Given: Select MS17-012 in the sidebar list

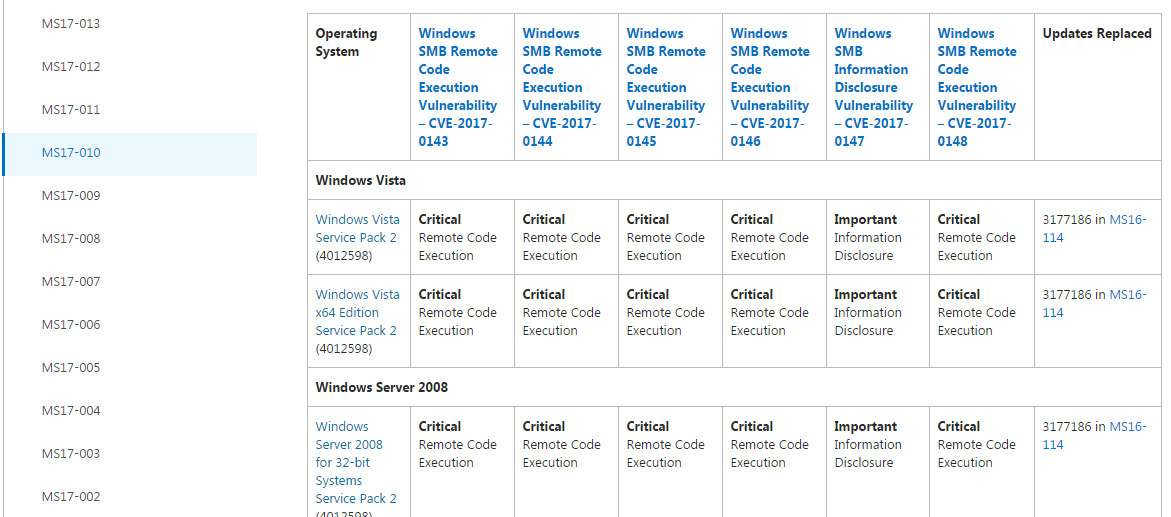Looking at the screenshot, I should [71, 66].
